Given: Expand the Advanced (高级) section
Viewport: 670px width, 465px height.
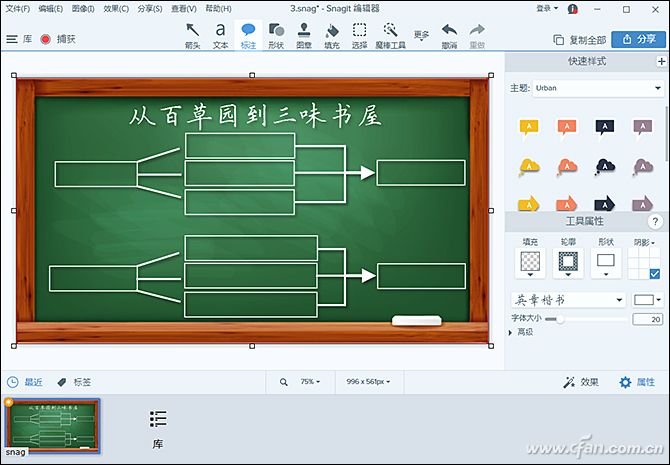Looking at the screenshot, I should (x=521, y=332).
